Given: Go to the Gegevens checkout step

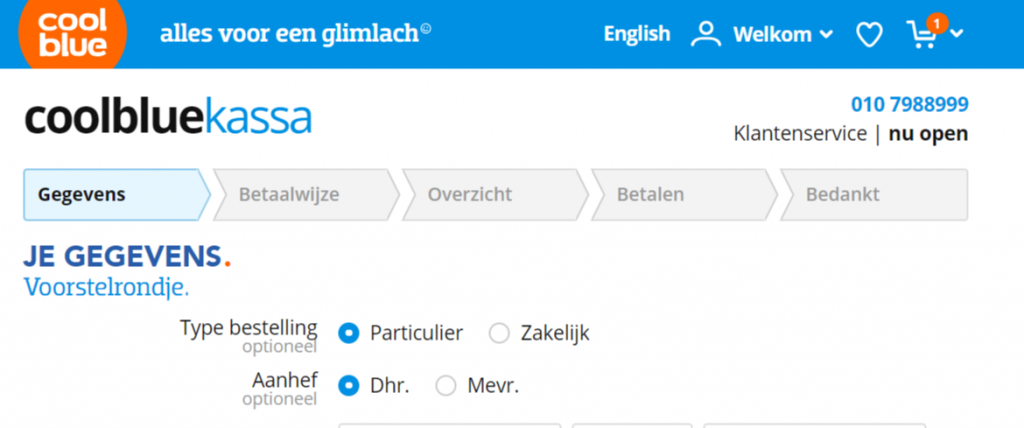Looking at the screenshot, I should pyautogui.click(x=118, y=195).
